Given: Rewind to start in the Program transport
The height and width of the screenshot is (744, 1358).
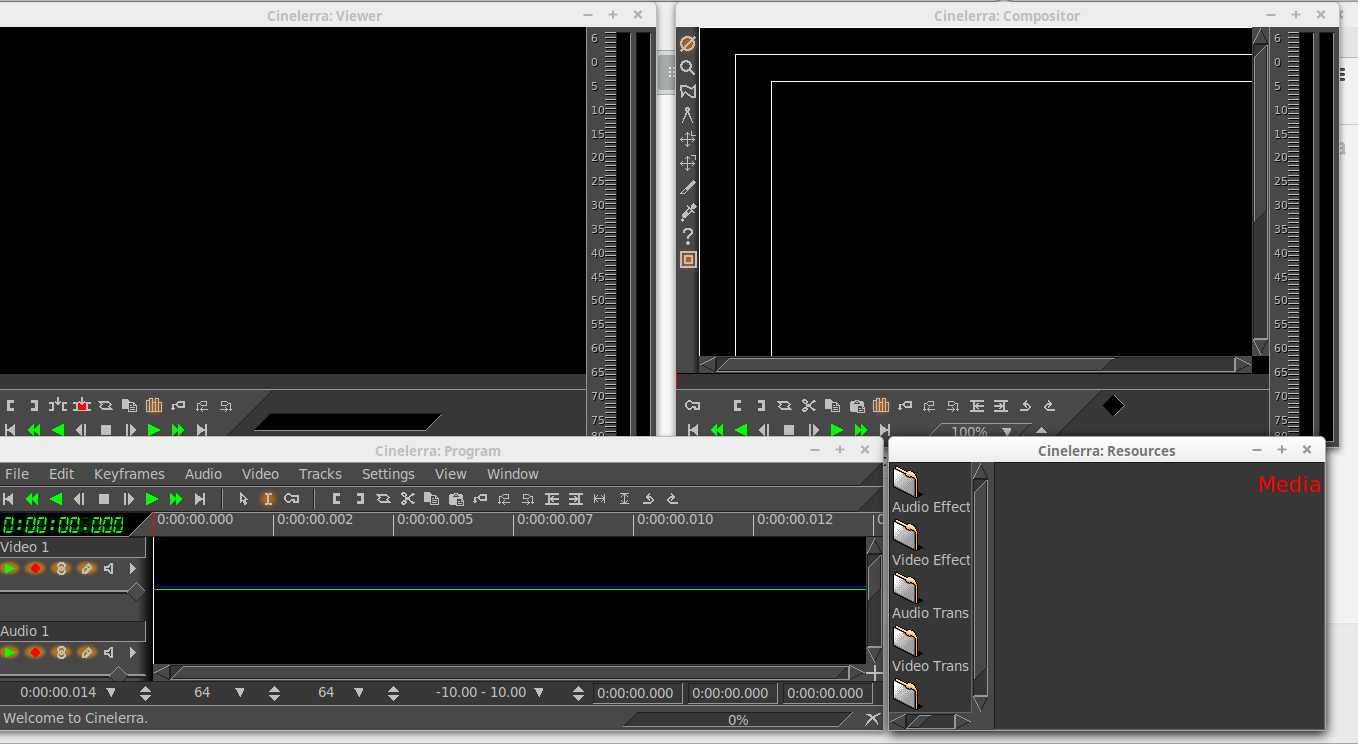Looking at the screenshot, I should click(x=8, y=498).
